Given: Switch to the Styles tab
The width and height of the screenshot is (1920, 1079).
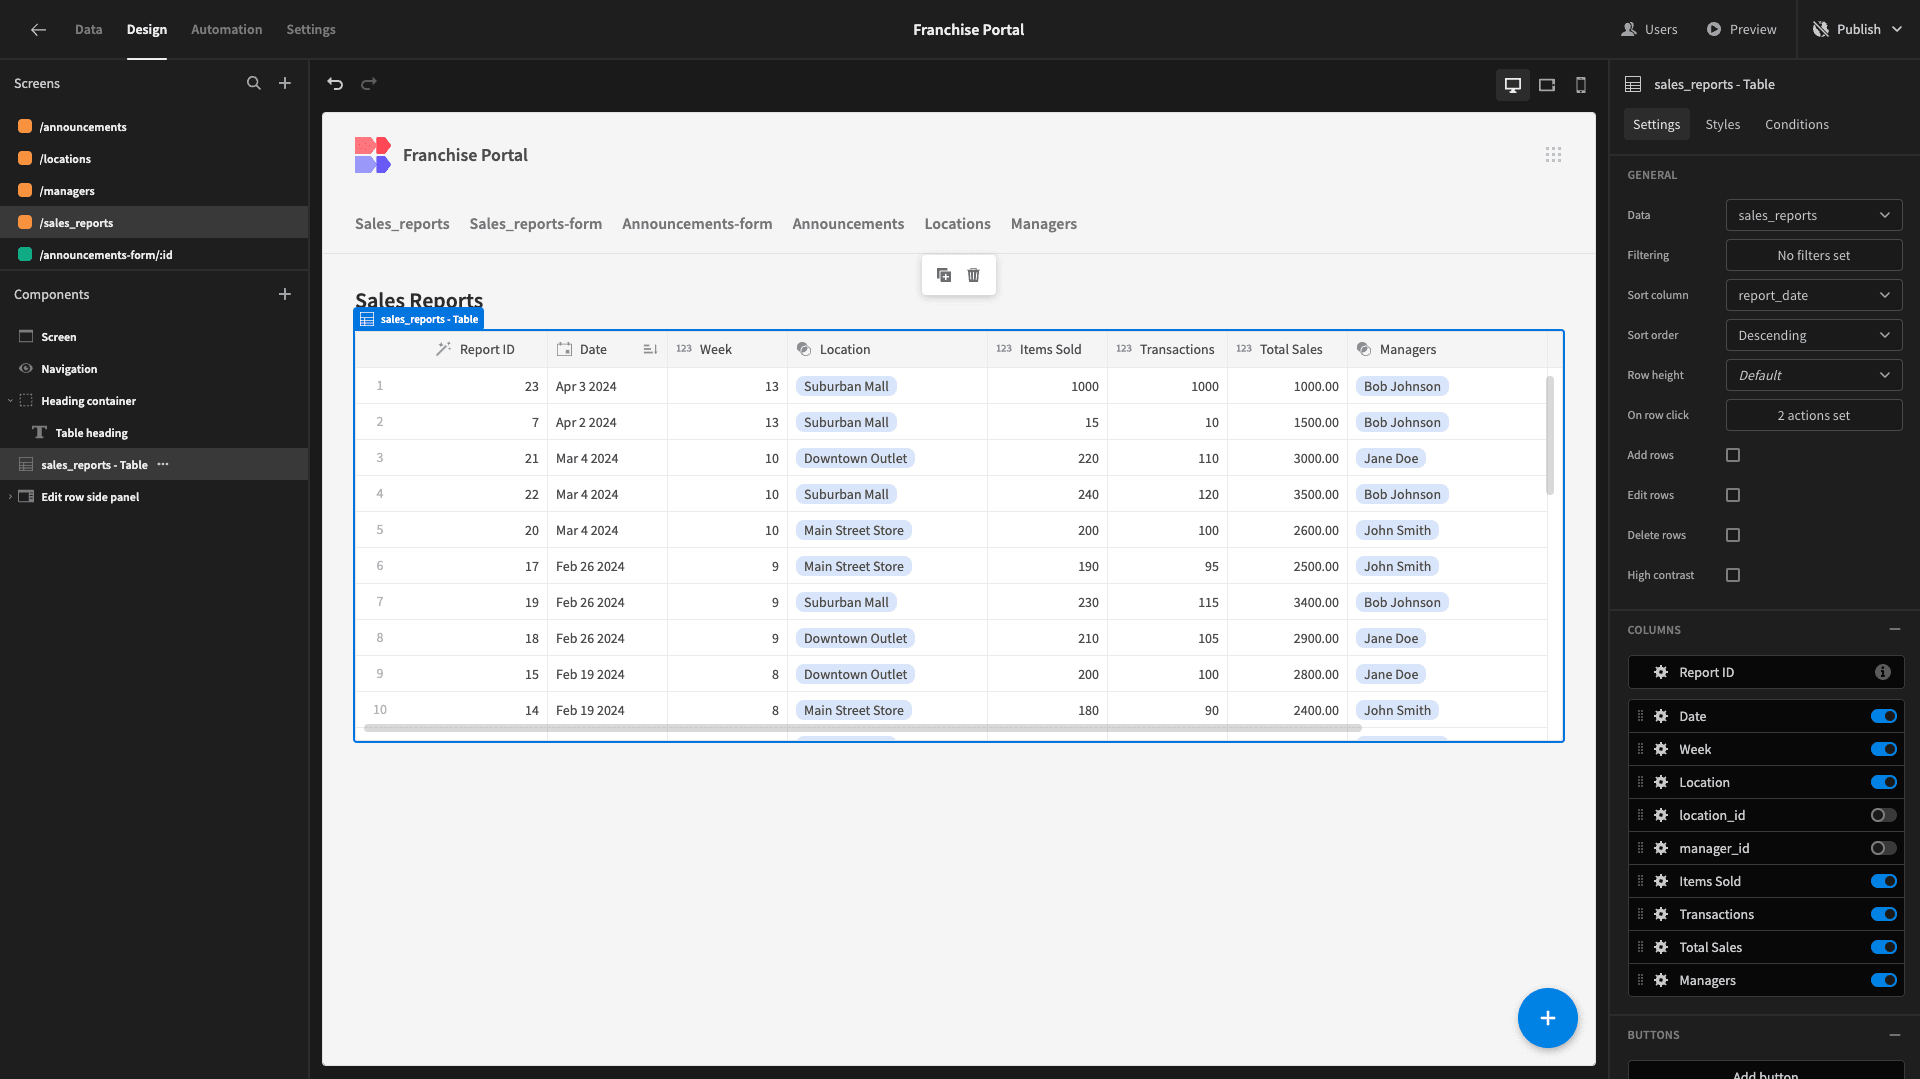Looking at the screenshot, I should pyautogui.click(x=1722, y=124).
